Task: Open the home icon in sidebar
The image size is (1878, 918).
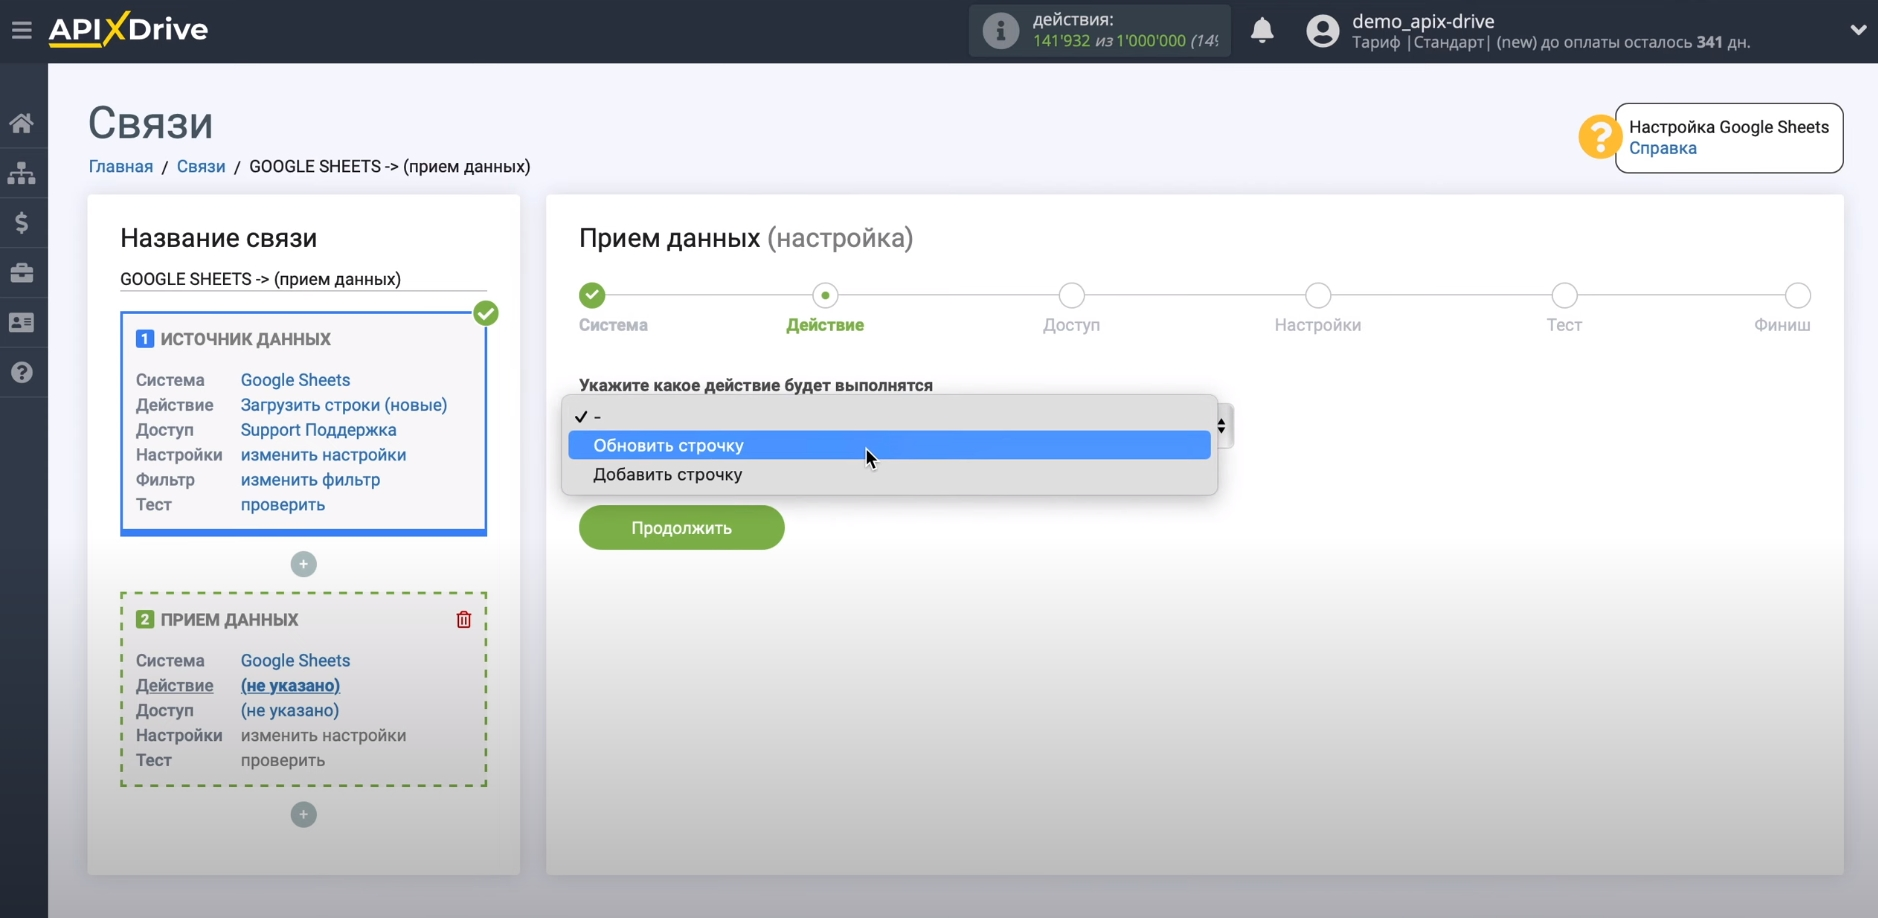Action: pos(22,123)
